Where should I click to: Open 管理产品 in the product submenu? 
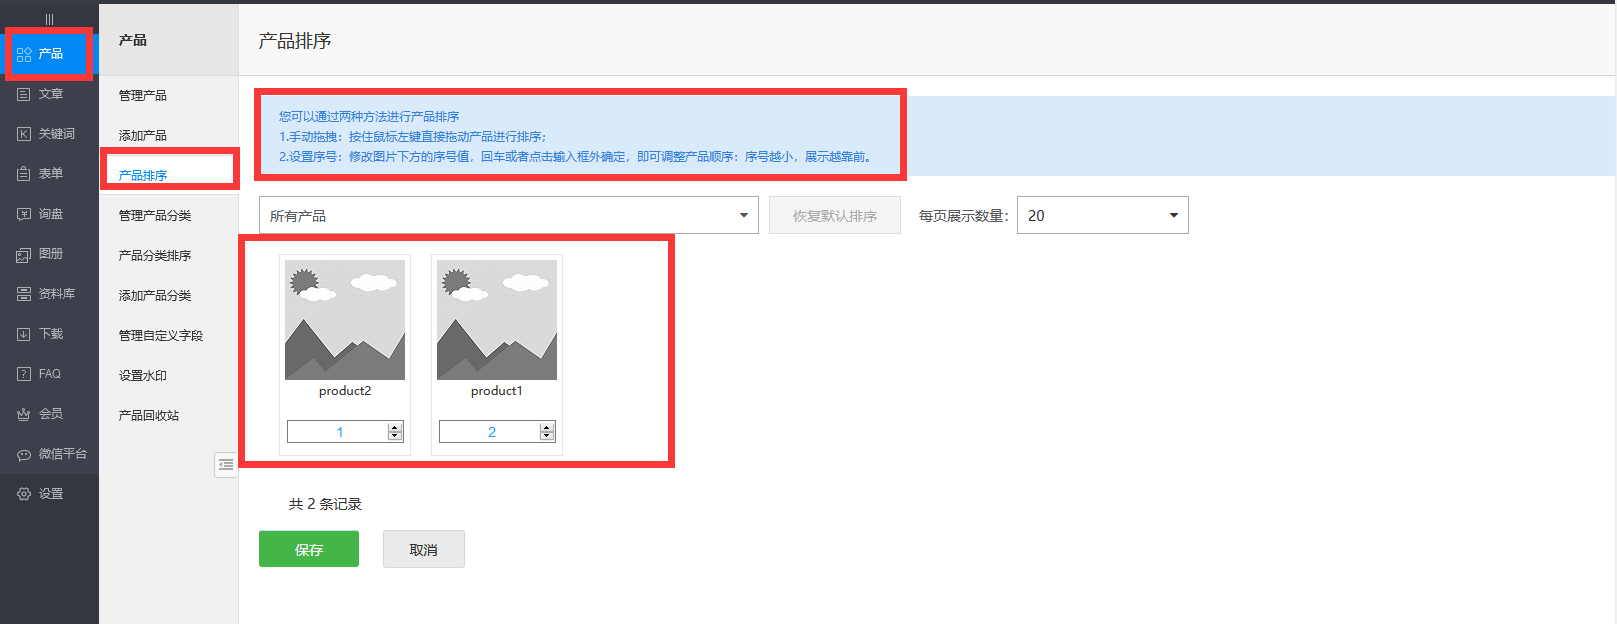click(x=143, y=96)
